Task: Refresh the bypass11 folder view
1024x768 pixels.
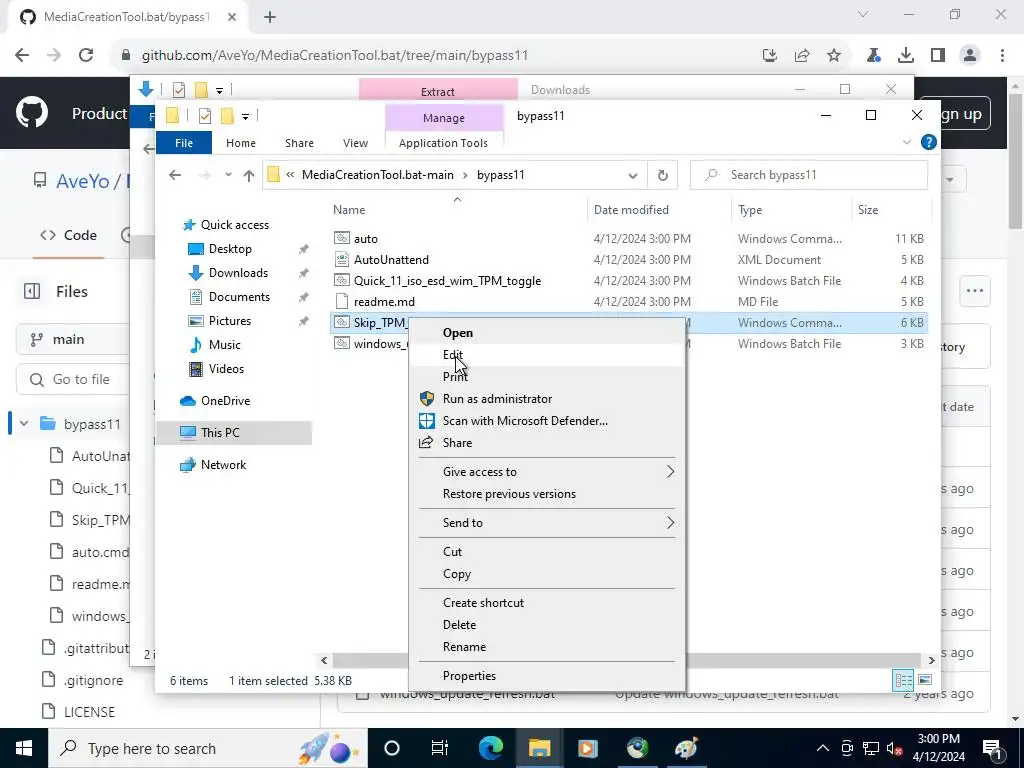Action: [662, 175]
